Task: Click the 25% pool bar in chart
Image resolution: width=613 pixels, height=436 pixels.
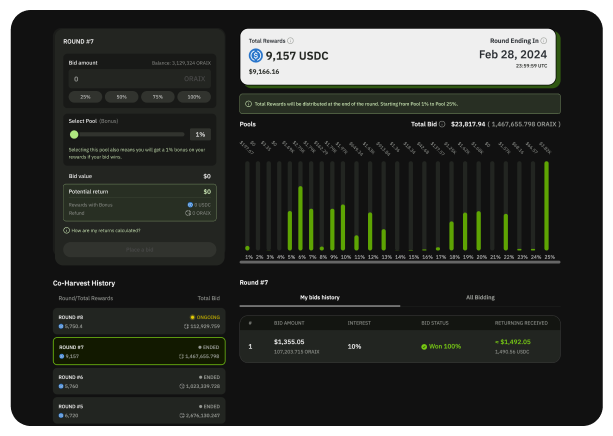Action: (547, 206)
